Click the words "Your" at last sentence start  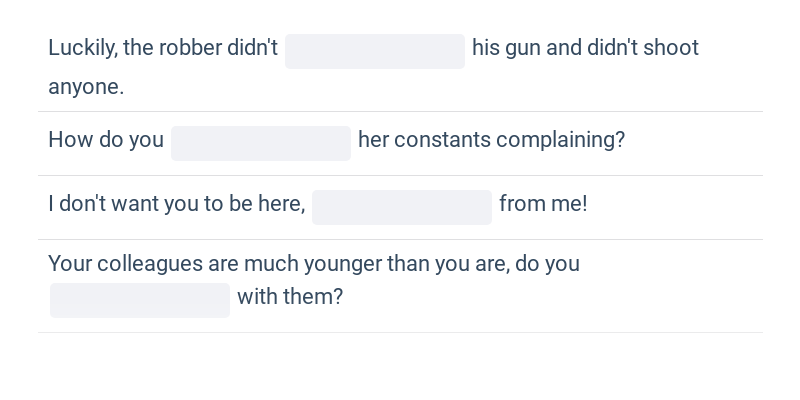click(70, 264)
